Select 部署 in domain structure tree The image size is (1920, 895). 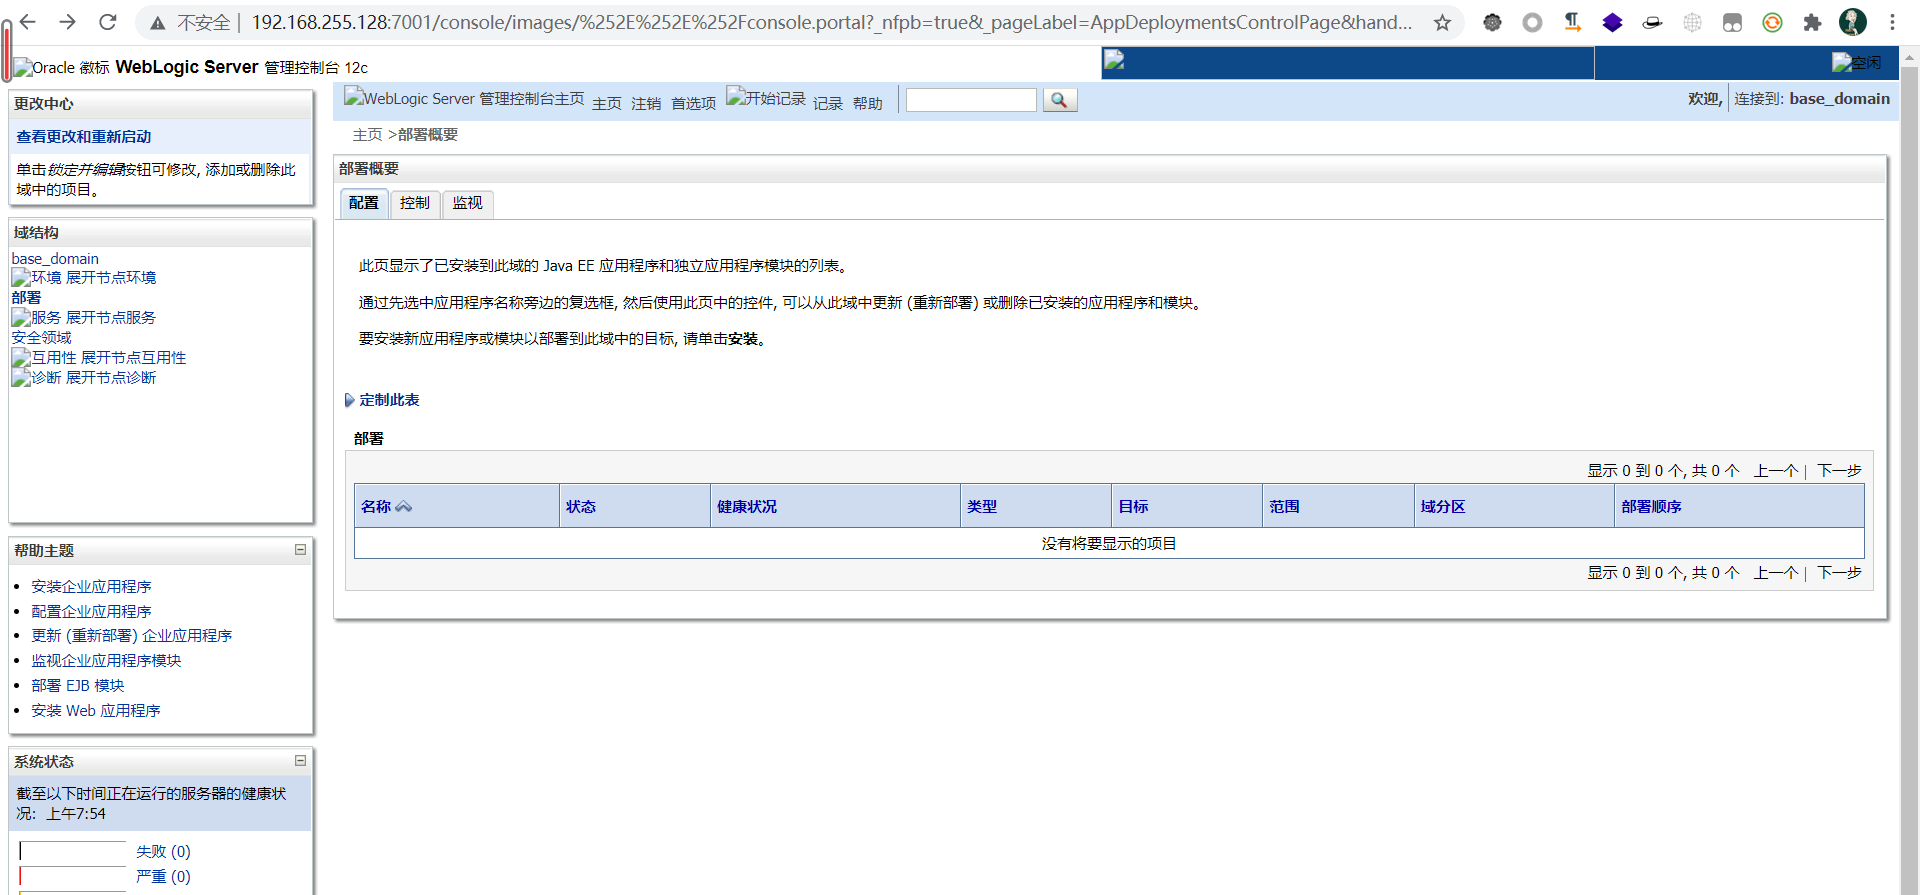26,298
